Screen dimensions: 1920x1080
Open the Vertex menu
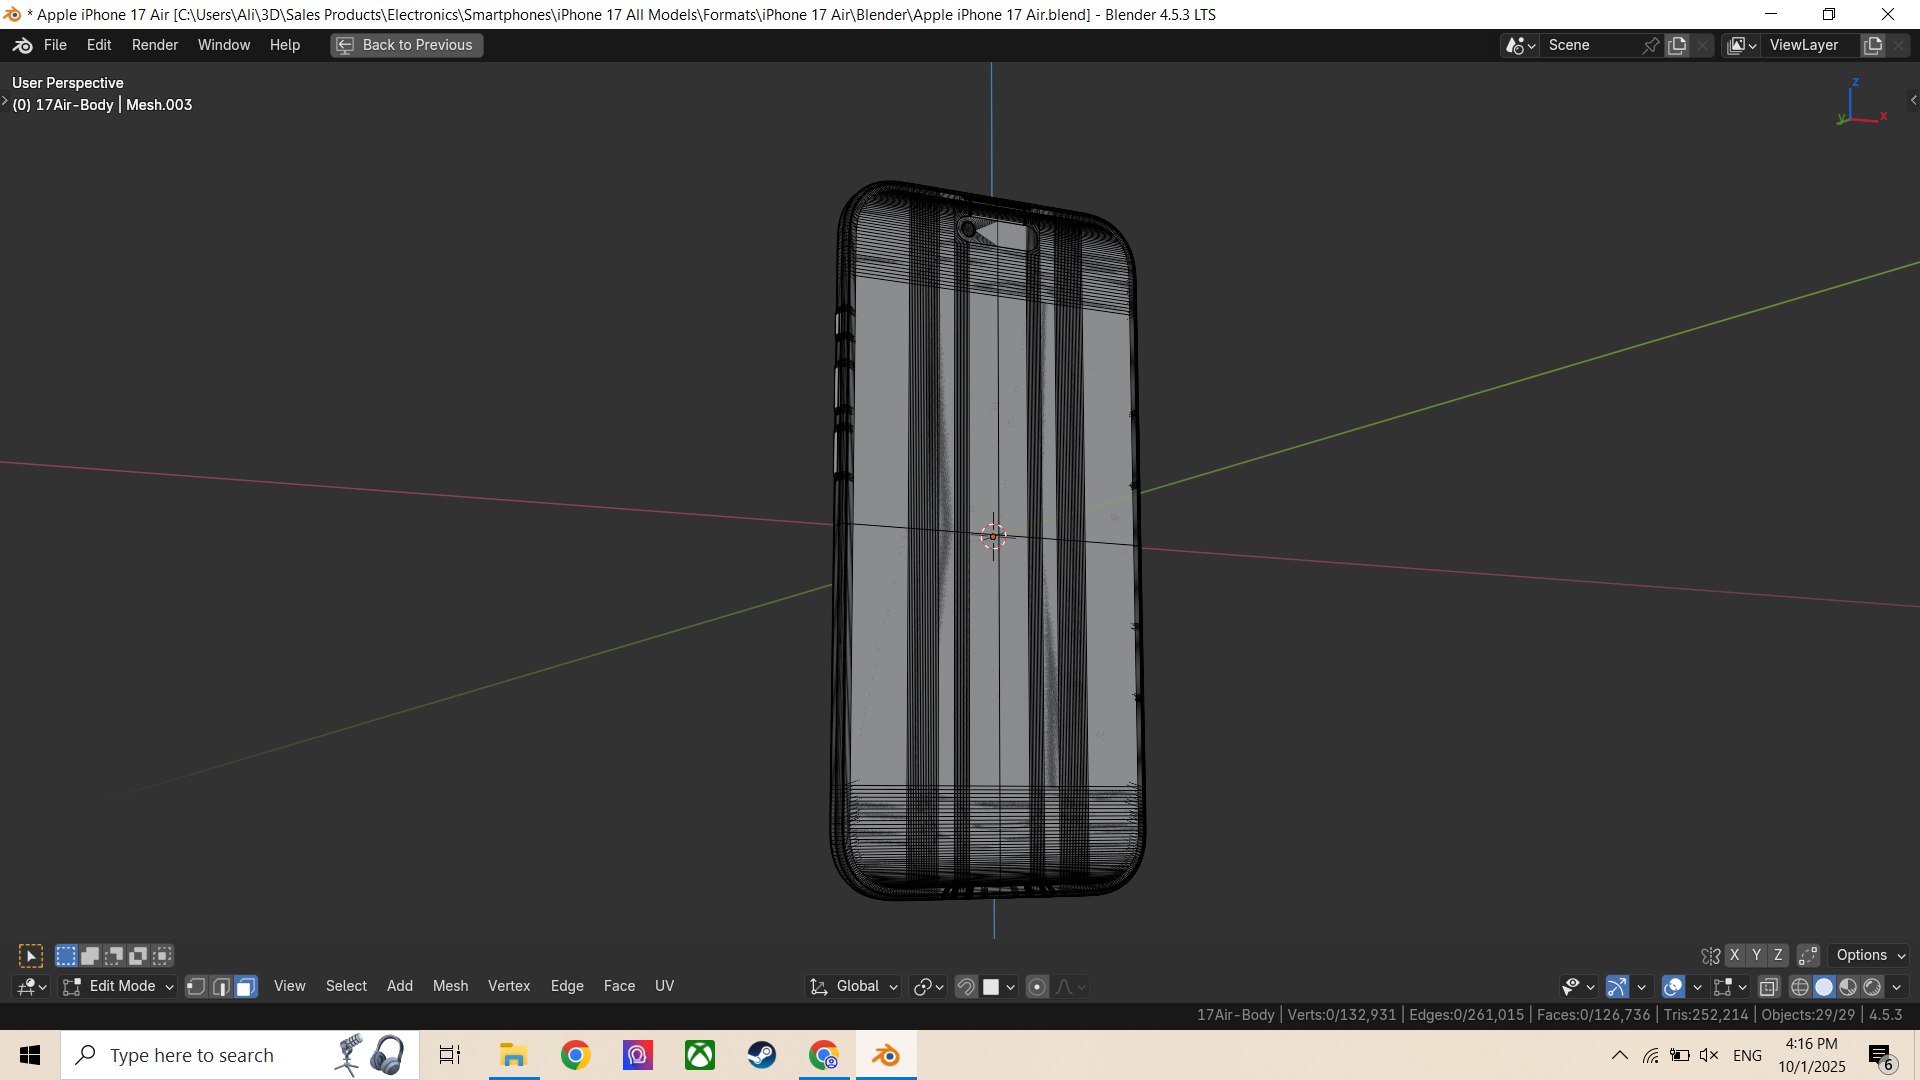(x=509, y=987)
